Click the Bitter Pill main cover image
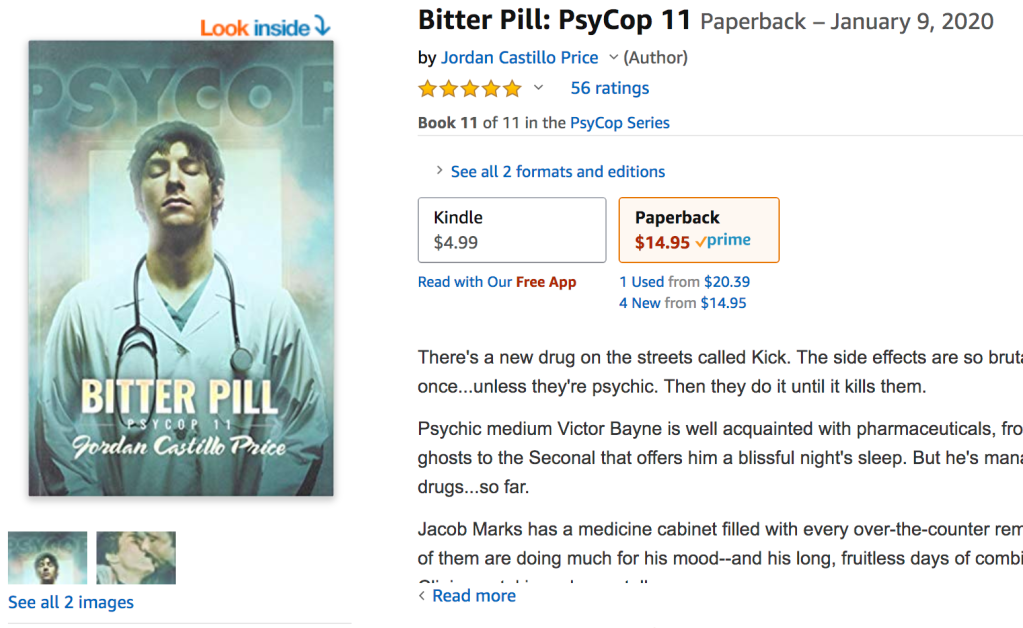Image resolution: width=1023 pixels, height=628 pixels. [x=181, y=268]
